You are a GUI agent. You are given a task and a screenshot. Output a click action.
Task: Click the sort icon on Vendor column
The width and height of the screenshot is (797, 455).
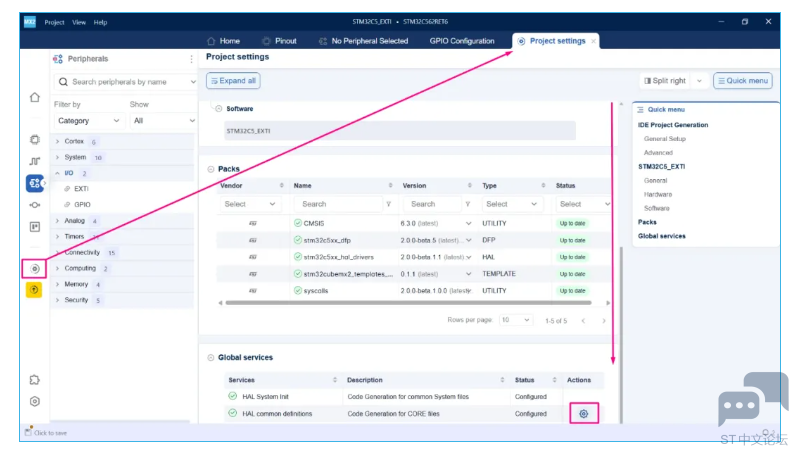pyautogui.click(x=282, y=186)
